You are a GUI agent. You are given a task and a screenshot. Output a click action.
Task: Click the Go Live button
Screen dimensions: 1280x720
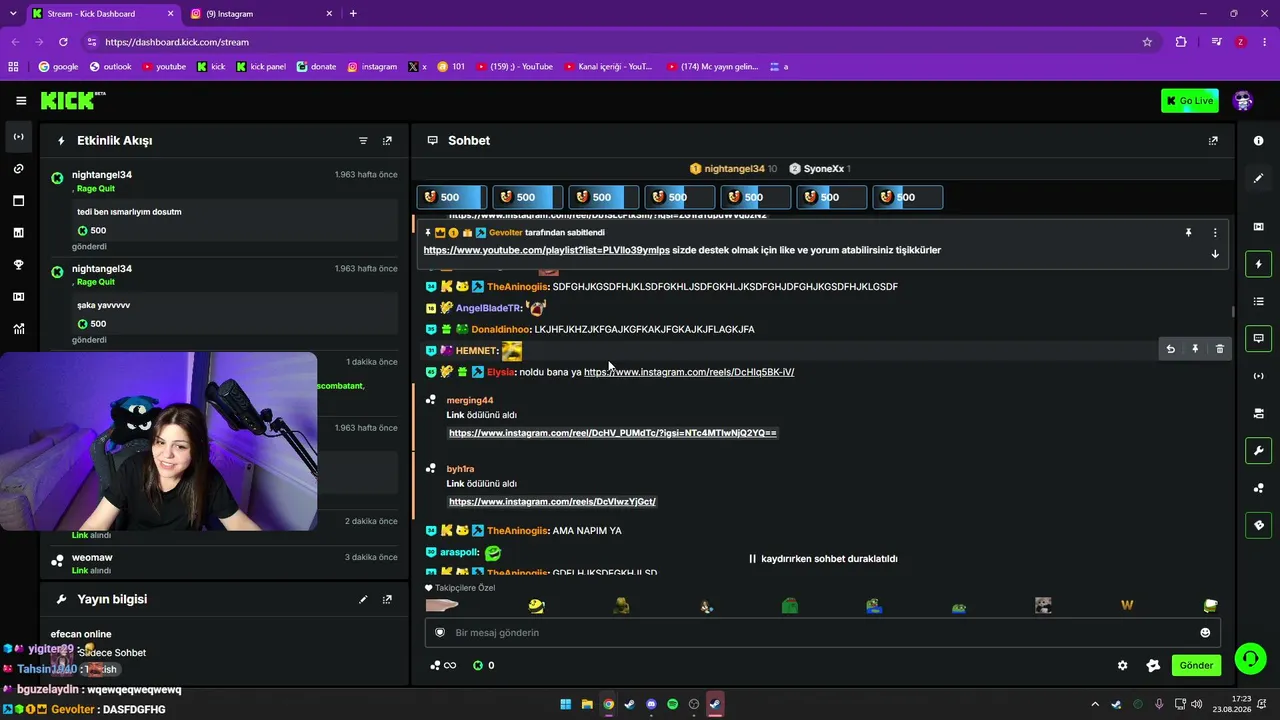1189,100
